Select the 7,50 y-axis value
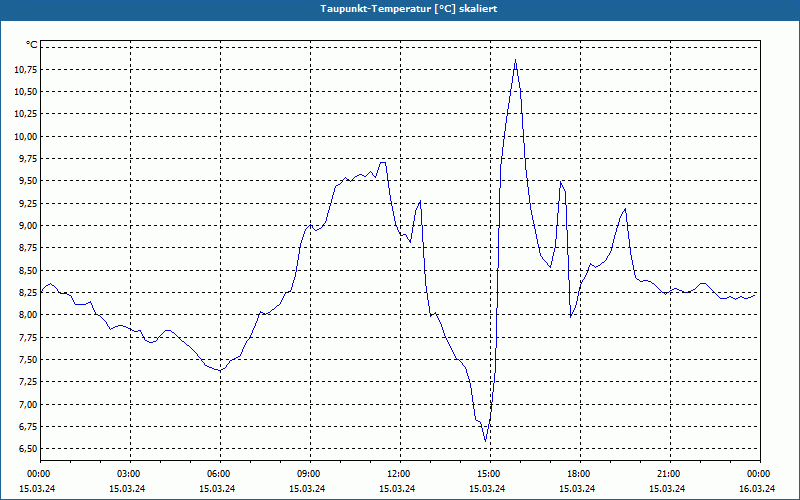Image resolution: width=800 pixels, height=500 pixels. click(x=27, y=360)
